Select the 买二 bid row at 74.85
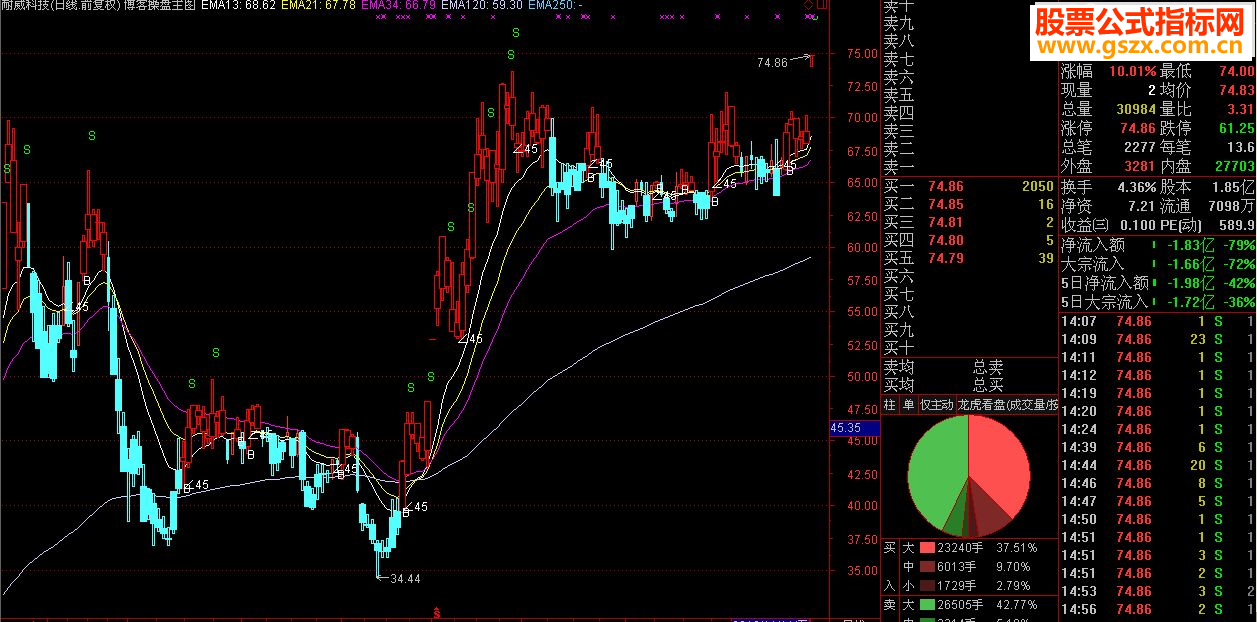The width and height of the screenshot is (1257, 622). point(969,204)
